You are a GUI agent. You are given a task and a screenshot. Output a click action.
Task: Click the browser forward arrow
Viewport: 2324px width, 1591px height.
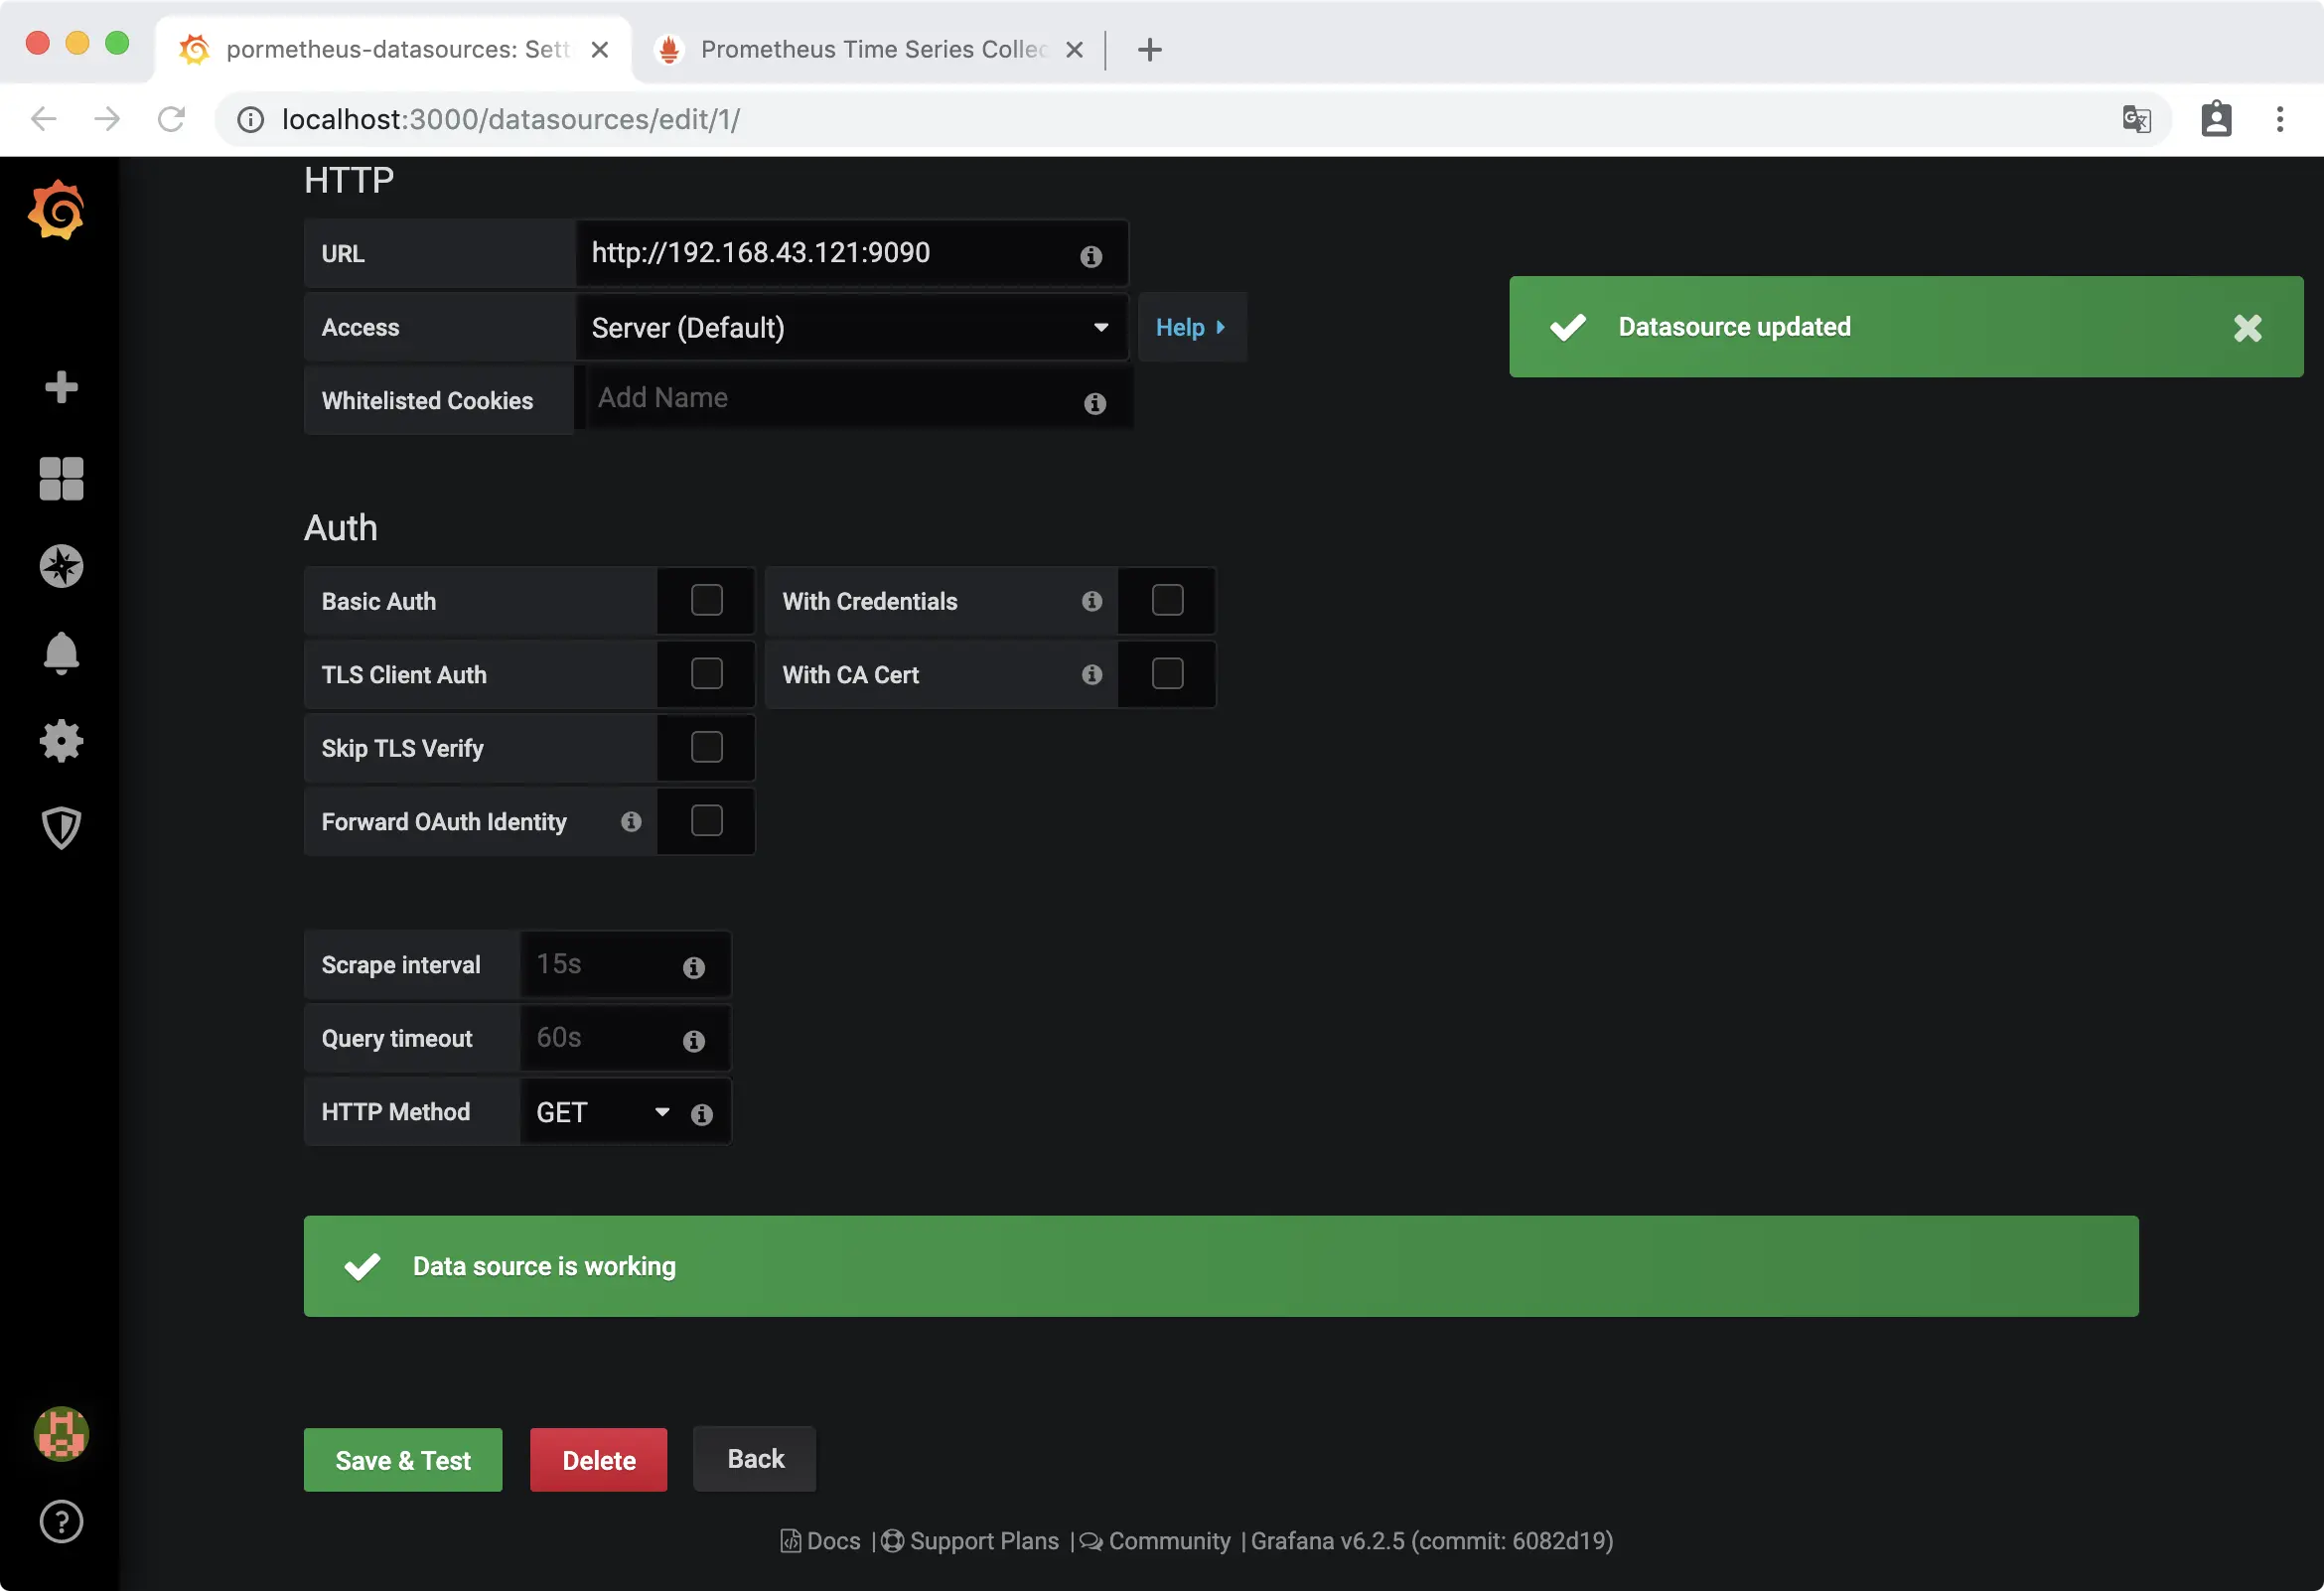pyautogui.click(x=107, y=119)
